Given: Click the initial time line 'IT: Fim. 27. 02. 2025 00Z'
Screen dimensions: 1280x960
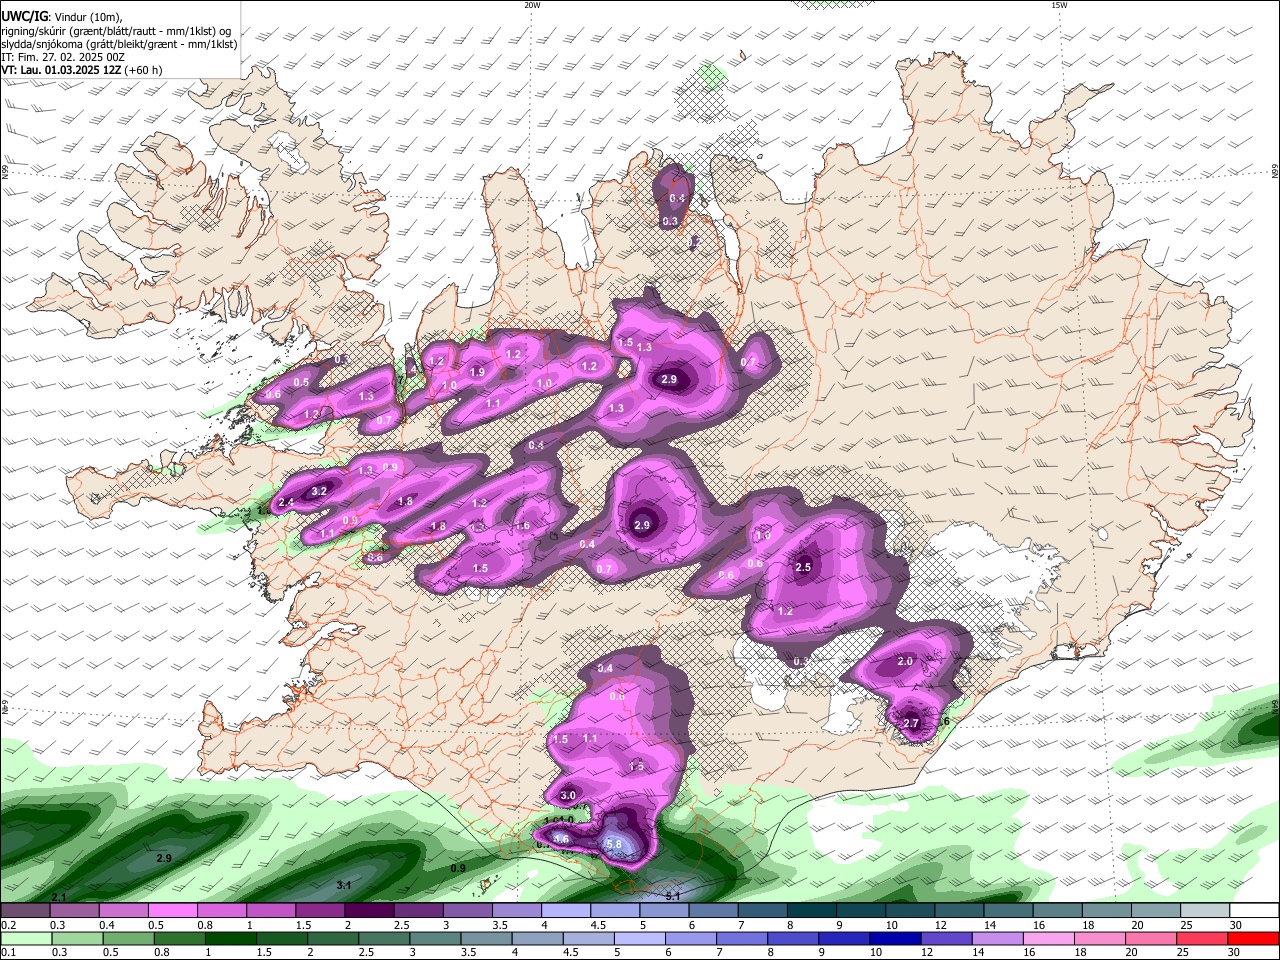Looking at the screenshot, I should point(63,57).
